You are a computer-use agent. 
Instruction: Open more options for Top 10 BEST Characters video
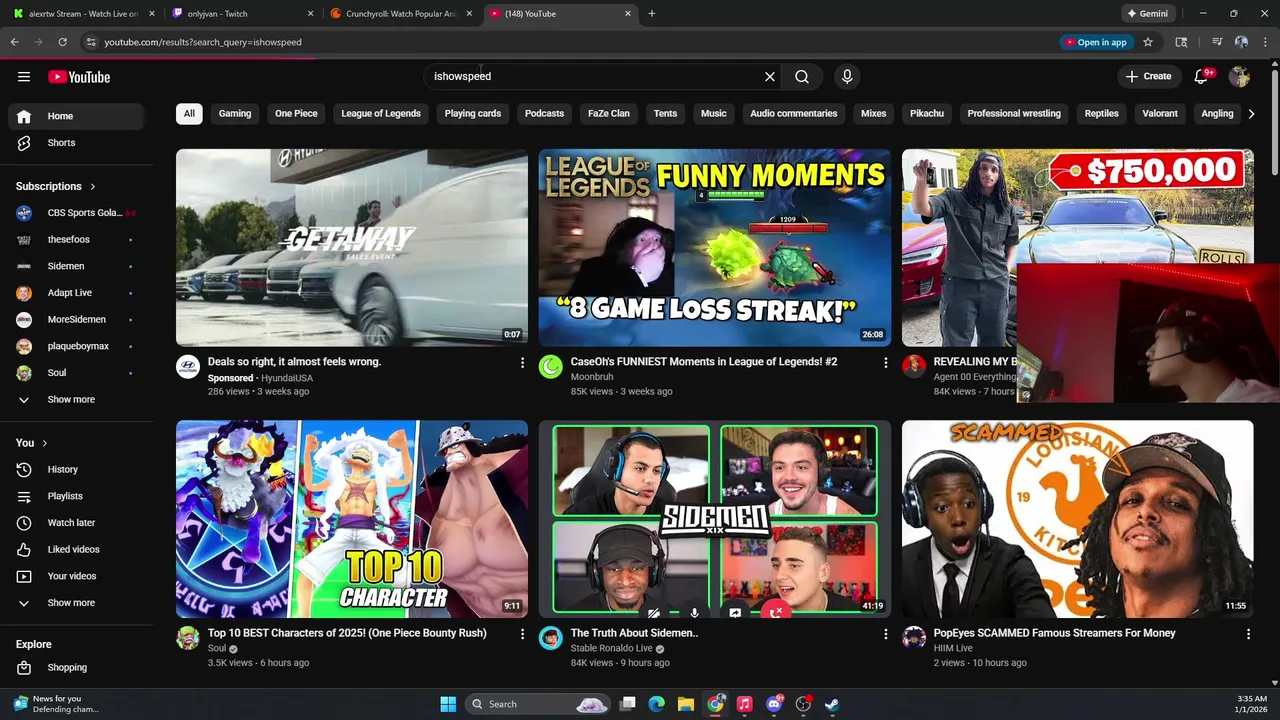522,634
